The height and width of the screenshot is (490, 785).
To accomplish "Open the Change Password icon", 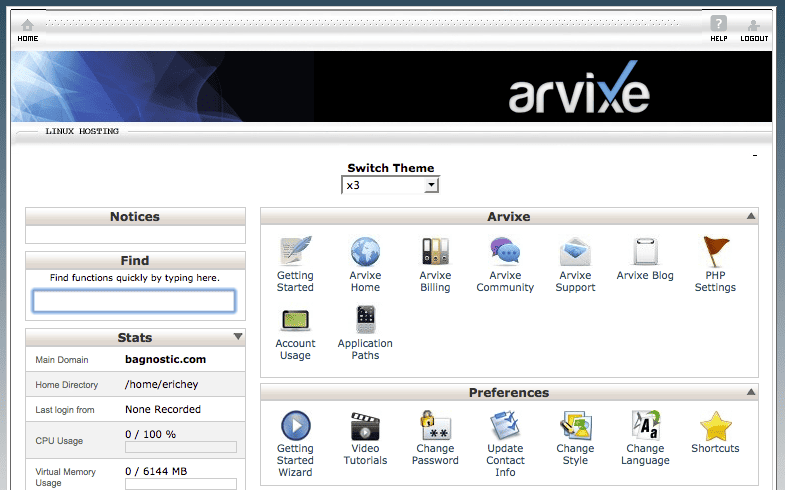I will 435,426.
